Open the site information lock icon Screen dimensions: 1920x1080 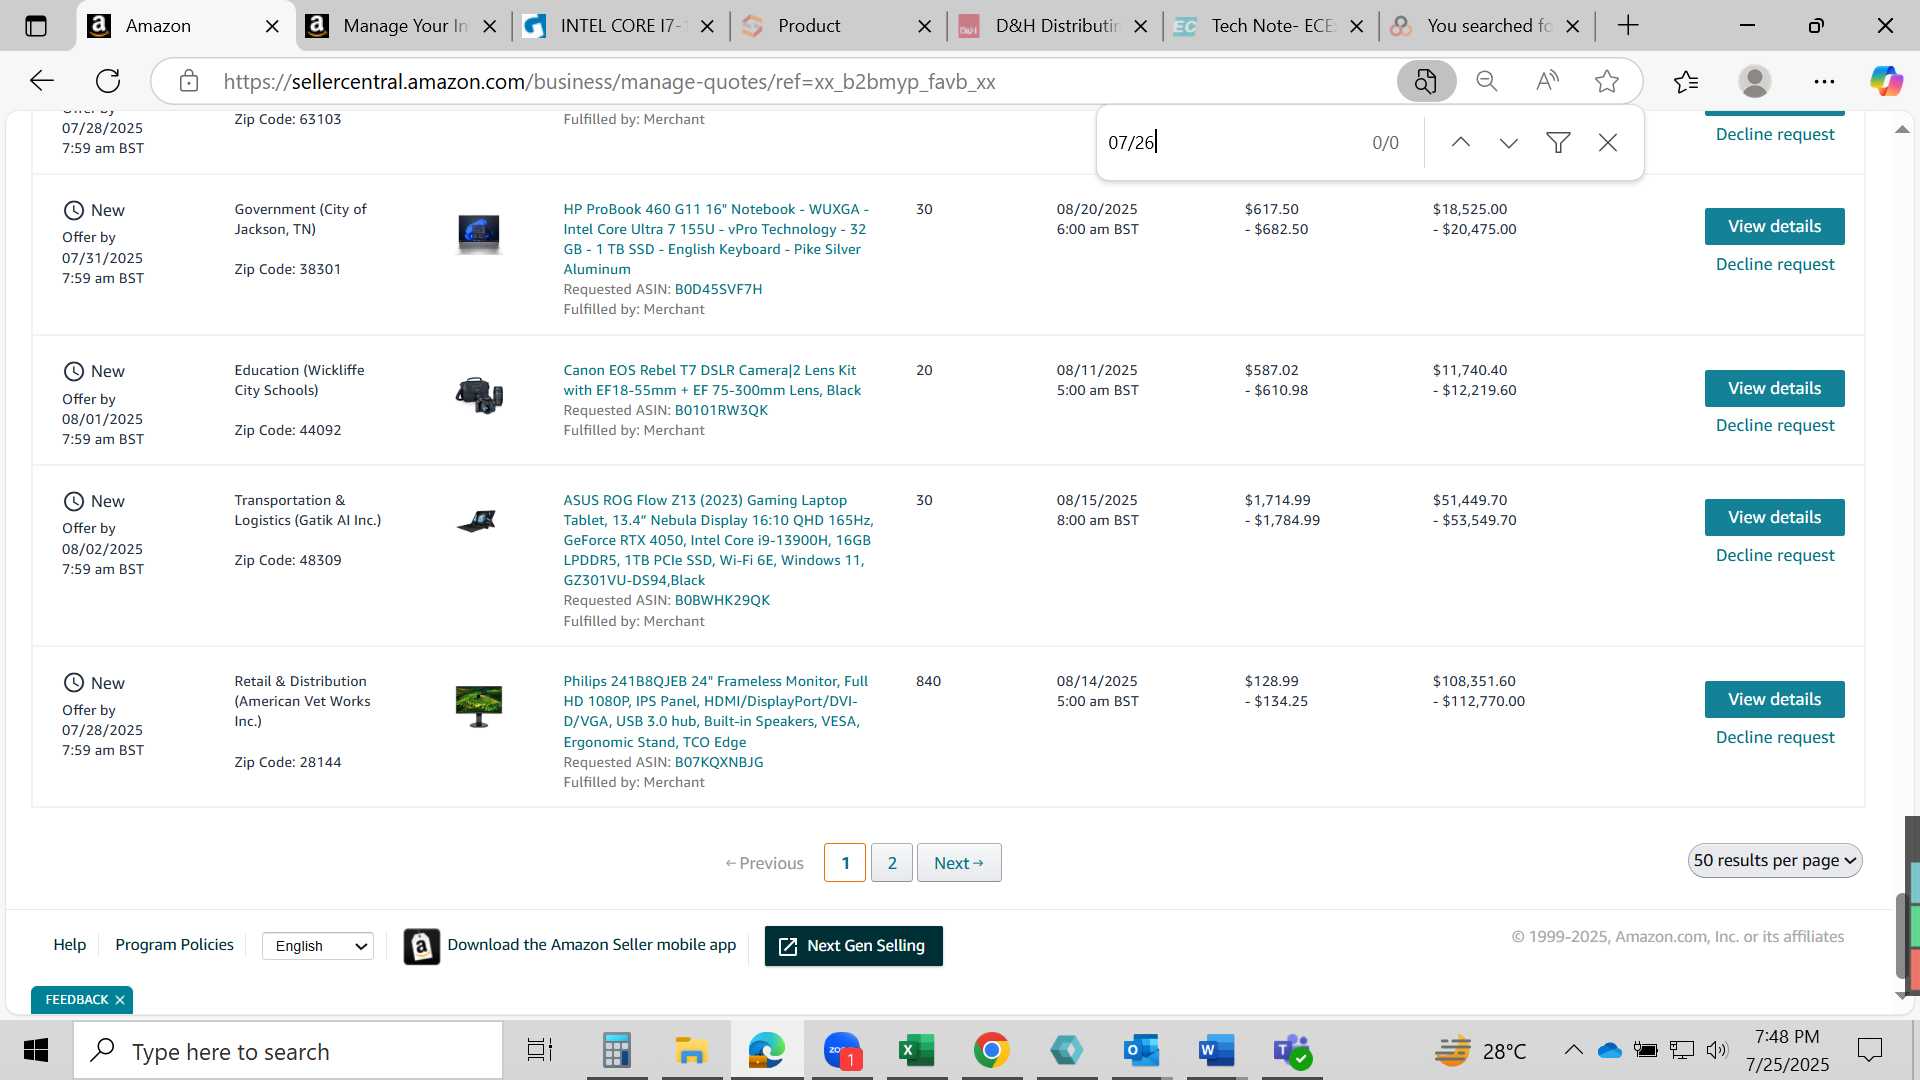[189, 81]
